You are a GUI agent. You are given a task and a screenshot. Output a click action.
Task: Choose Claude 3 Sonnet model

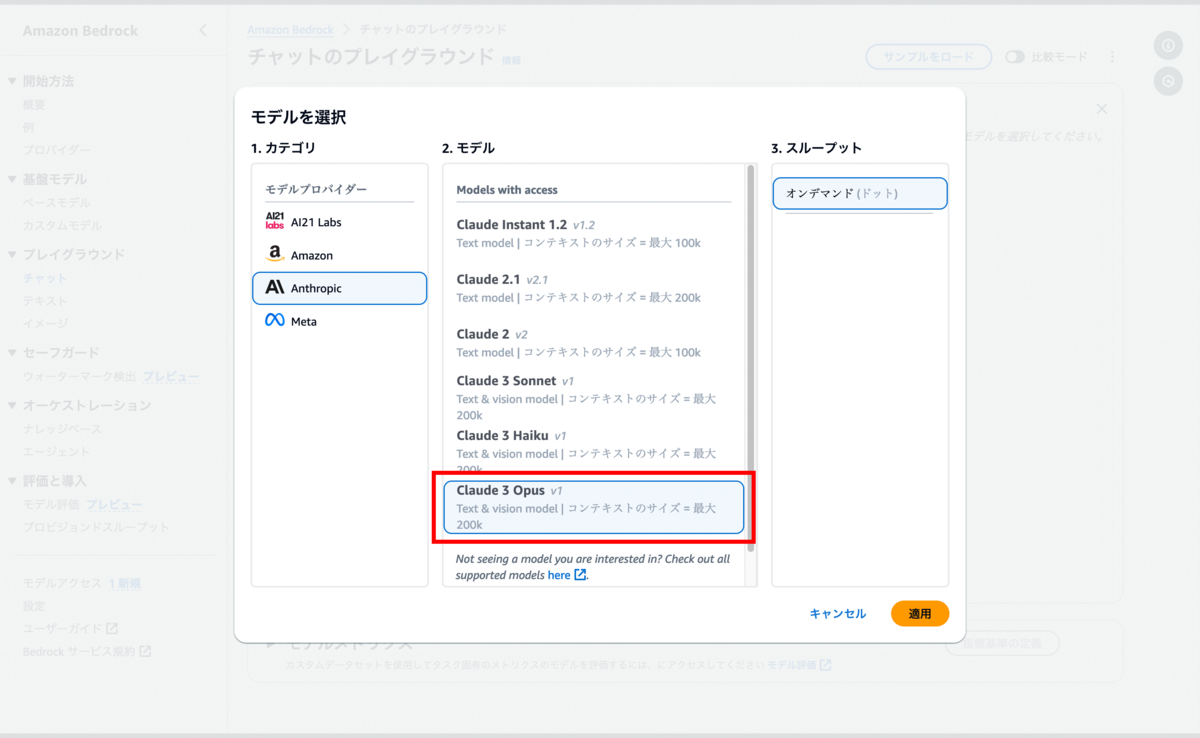pos(594,398)
